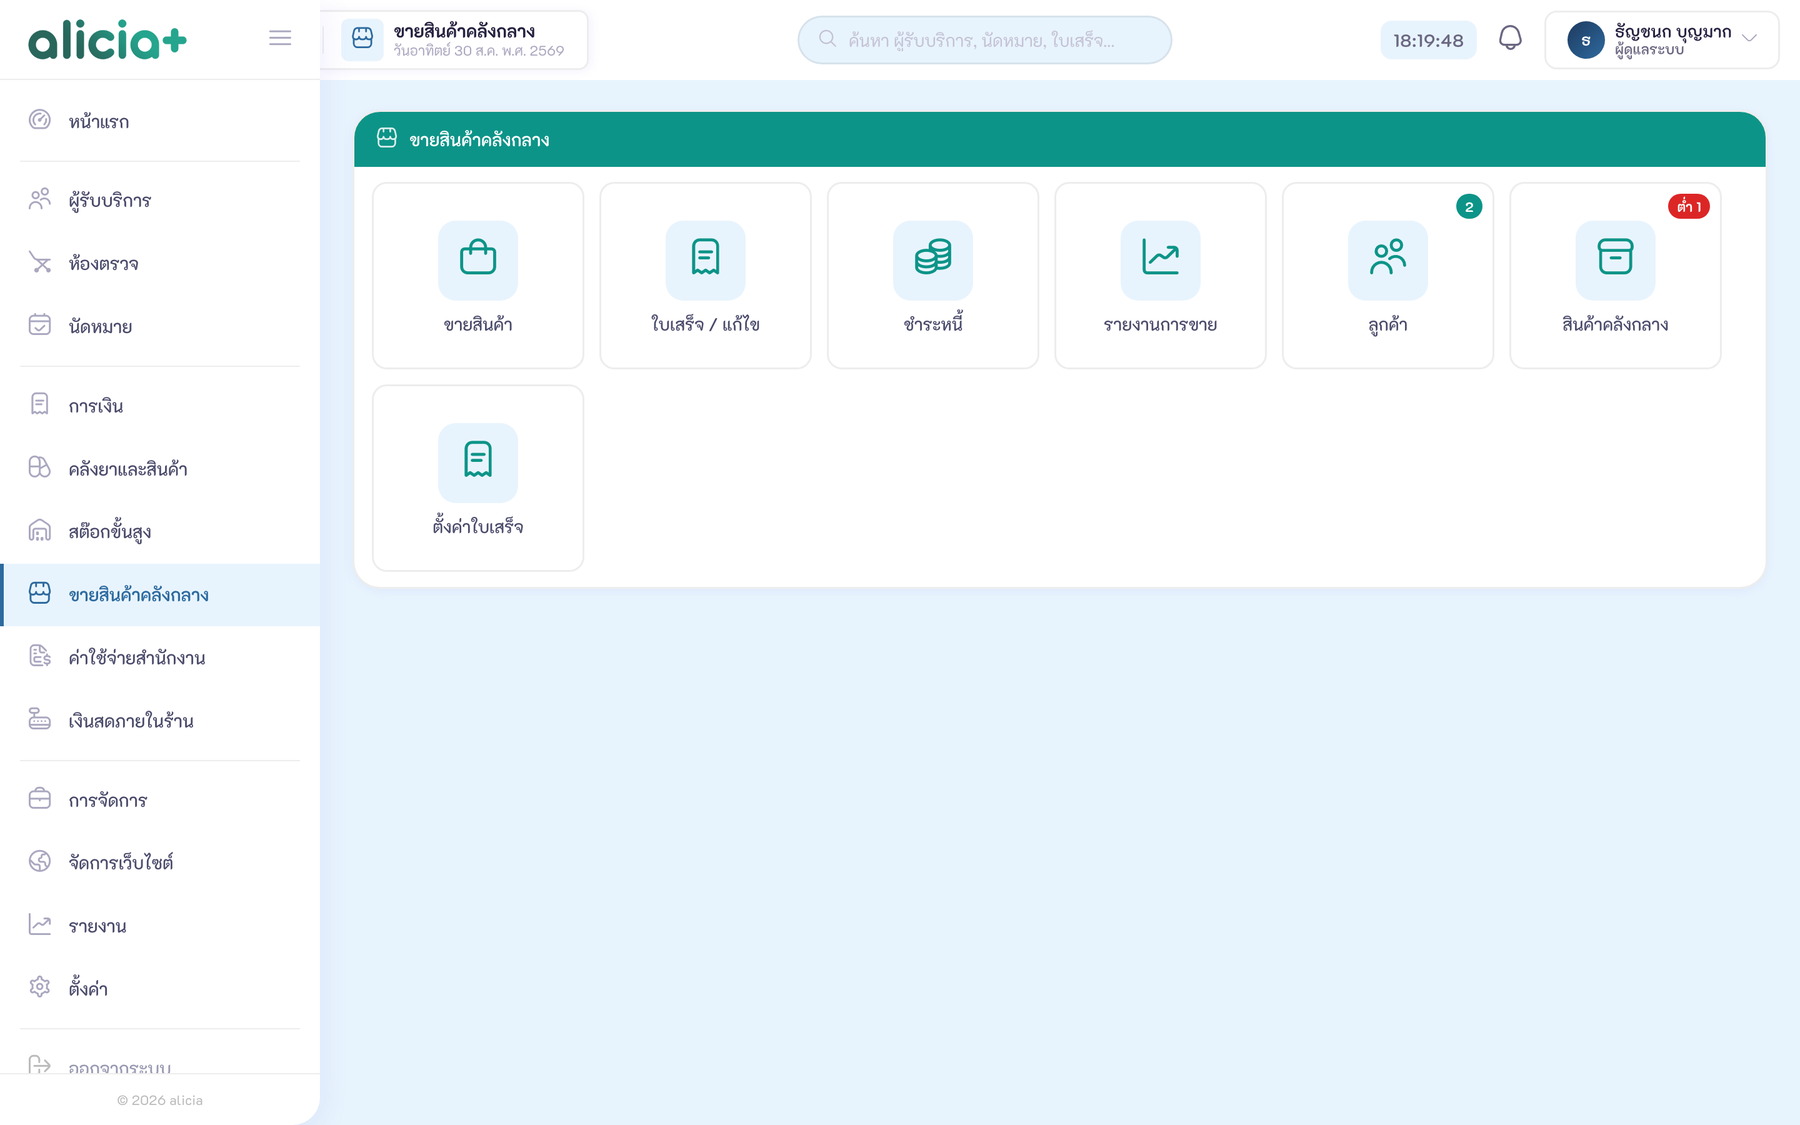Click ขายสินค้า tile label text
Viewport: 1800px width, 1125px height.
click(x=478, y=324)
